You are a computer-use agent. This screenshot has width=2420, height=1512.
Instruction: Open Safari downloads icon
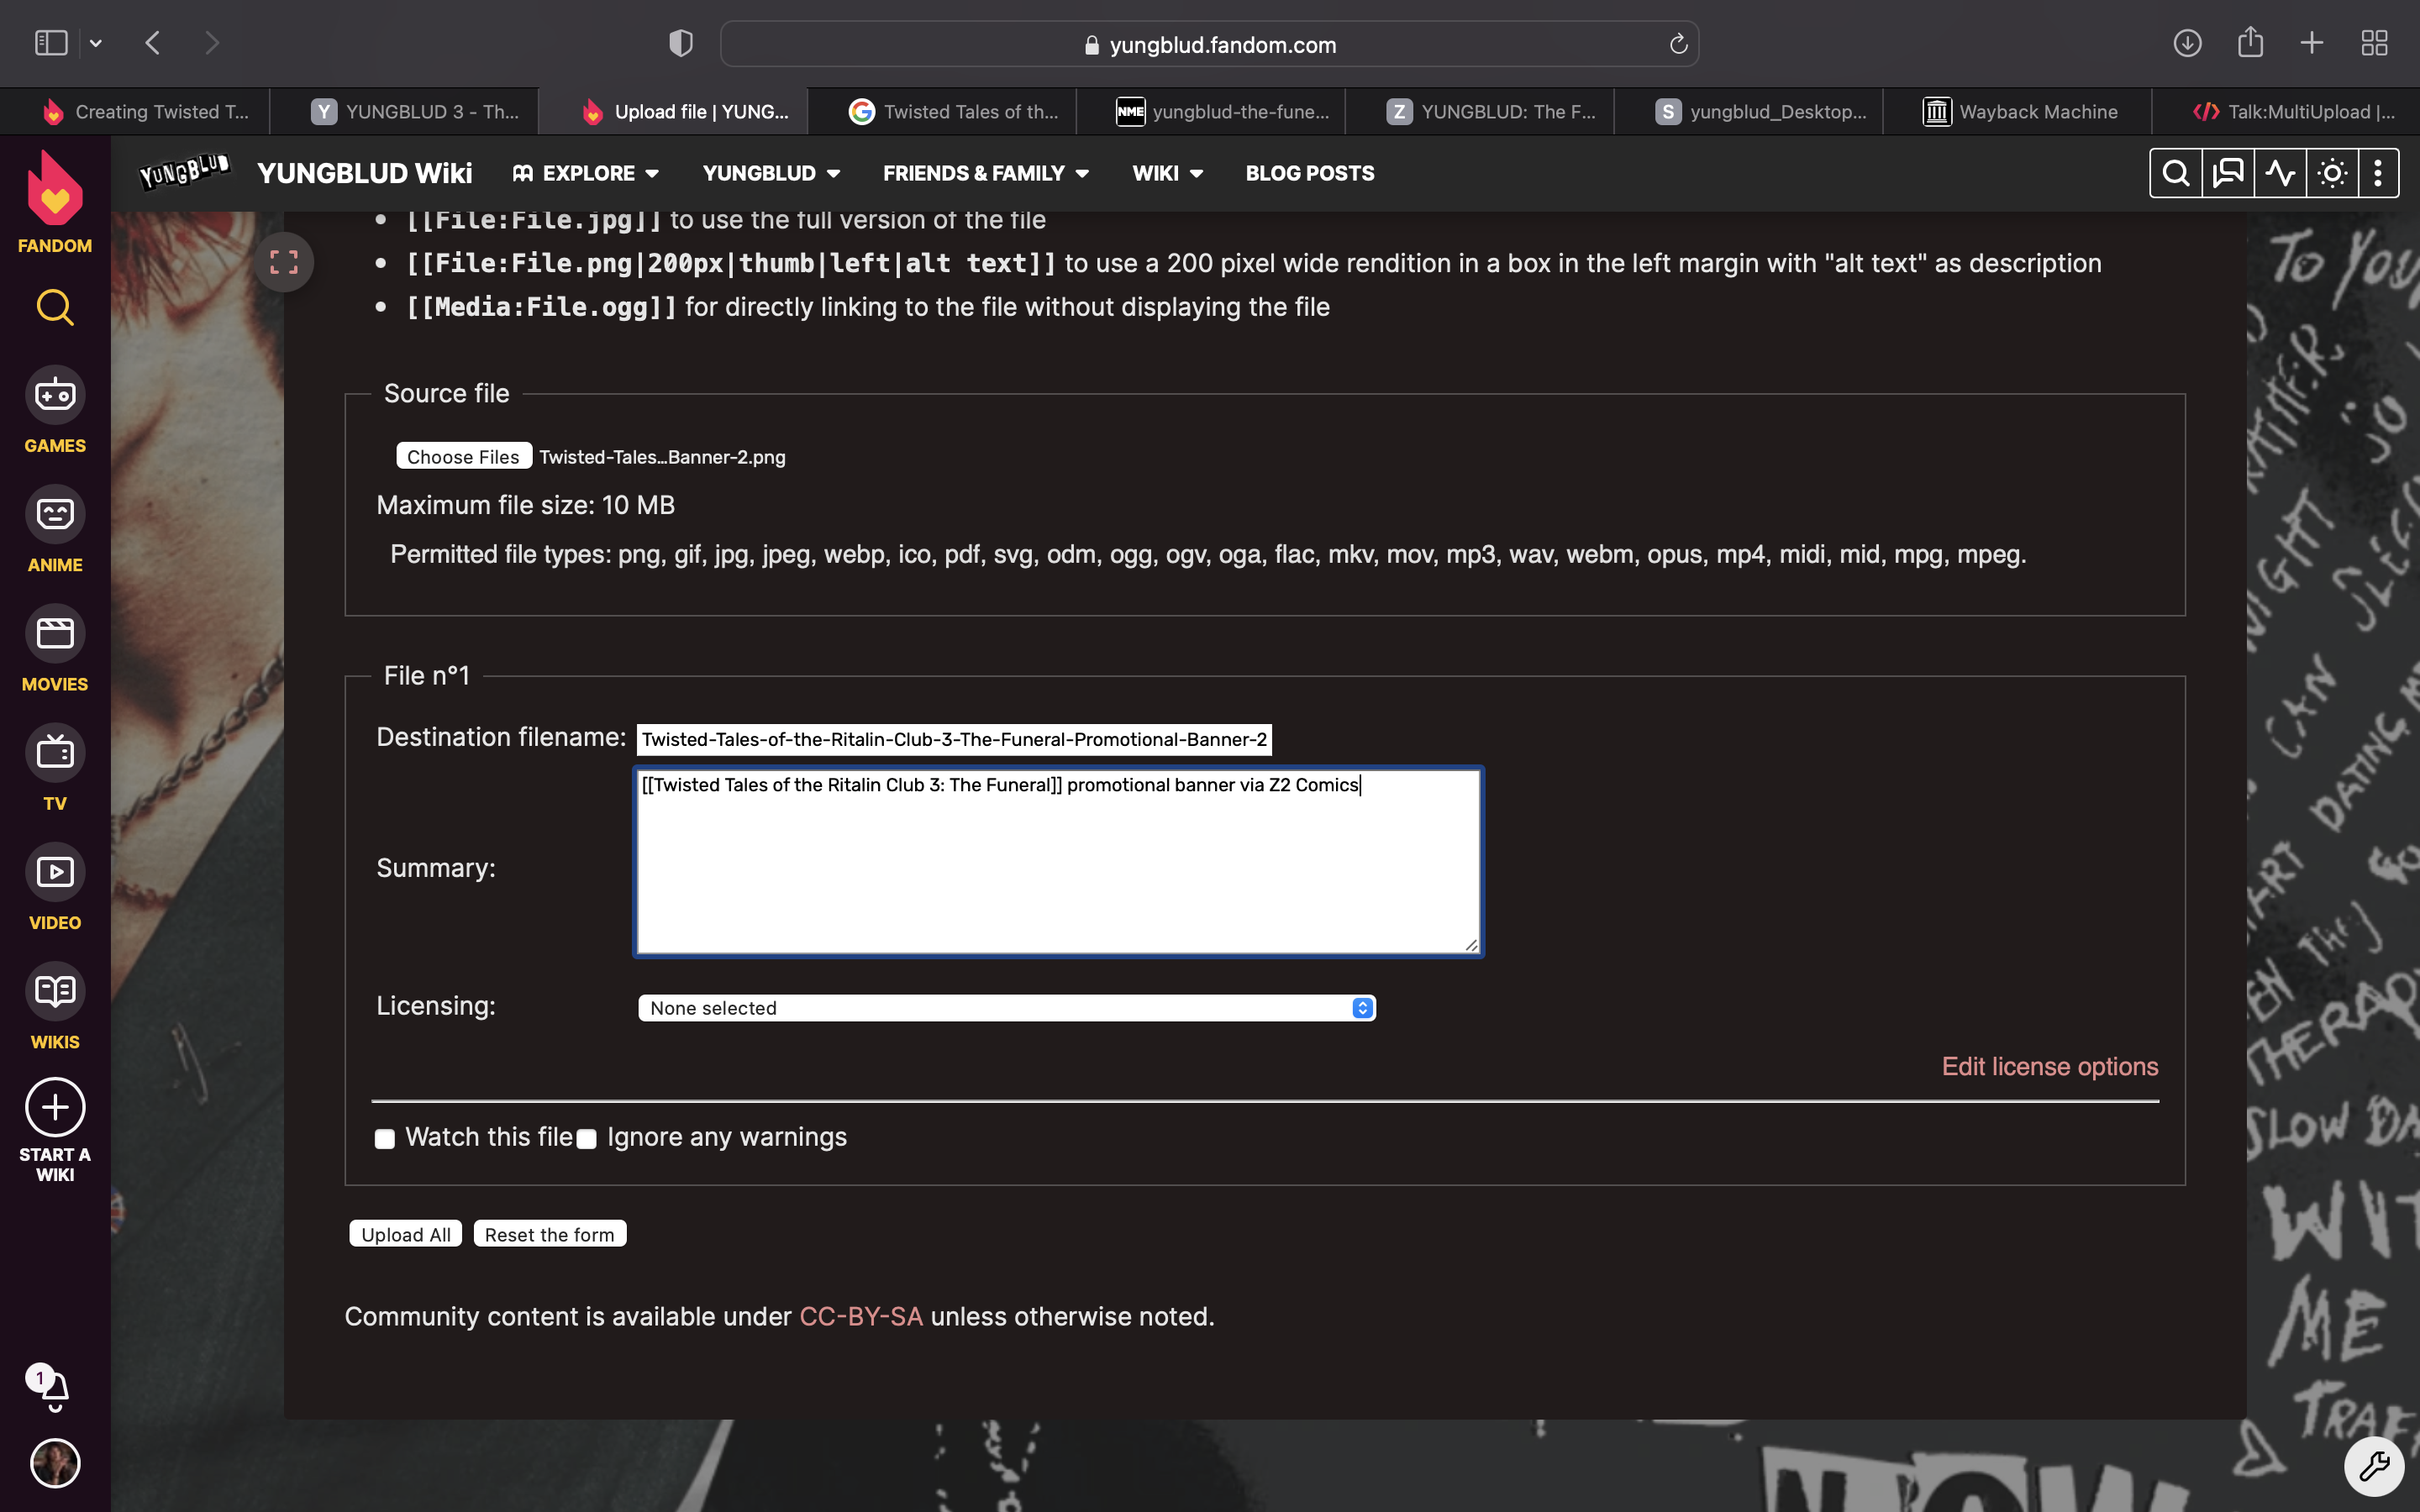coord(2187,43)
